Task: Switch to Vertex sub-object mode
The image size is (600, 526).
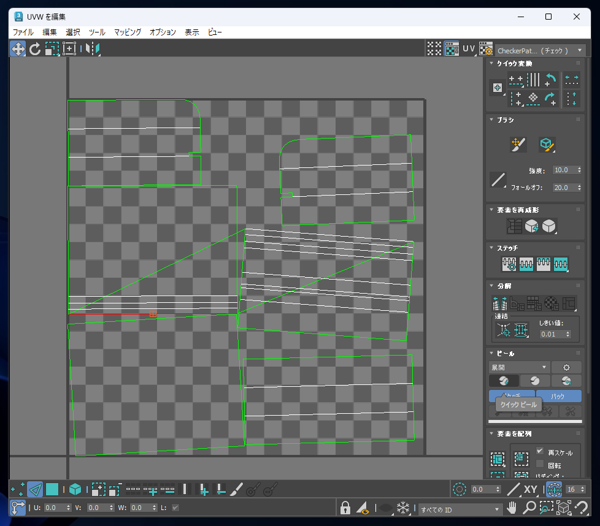Action: coord(18,489)
